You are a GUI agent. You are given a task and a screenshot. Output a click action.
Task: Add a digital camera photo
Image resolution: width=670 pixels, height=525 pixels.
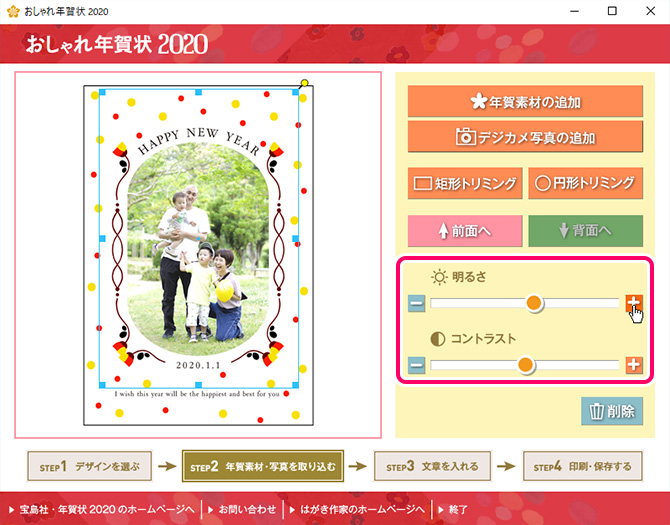point(525,137)
